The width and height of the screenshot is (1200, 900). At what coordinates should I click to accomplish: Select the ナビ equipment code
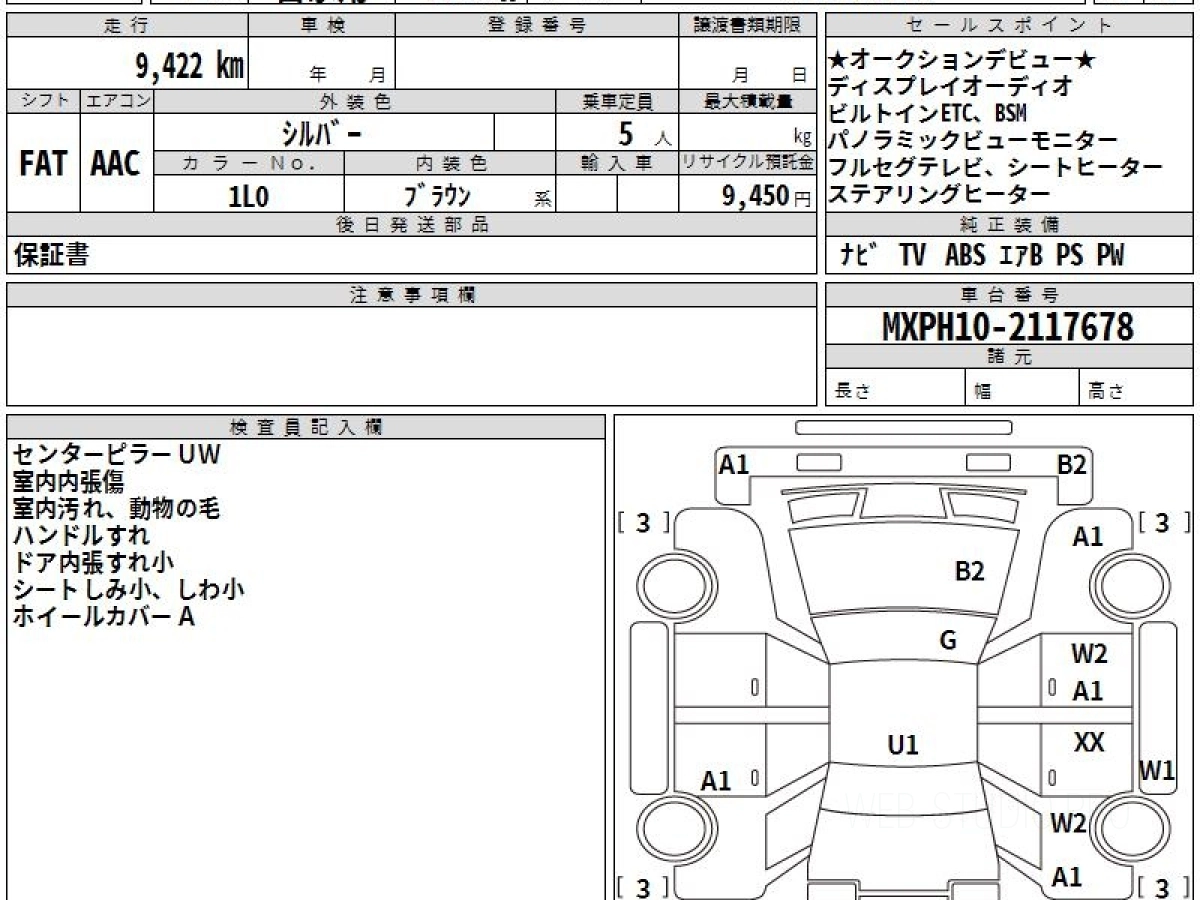[859, 255]
